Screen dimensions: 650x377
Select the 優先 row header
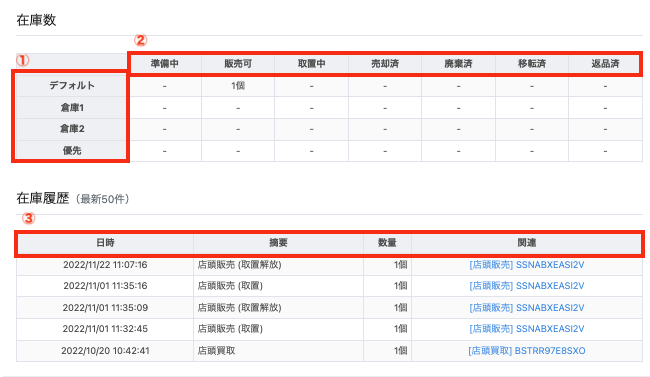pyautogui.click(x=72, y=151)
